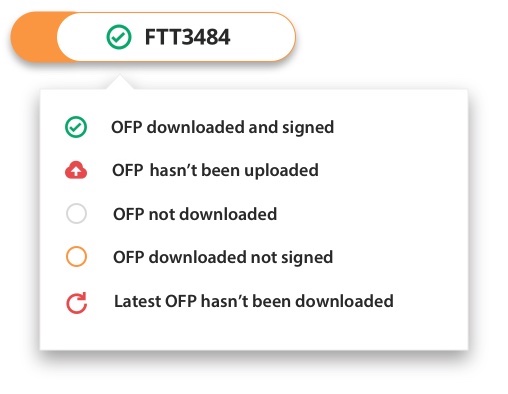Image resolution: width=508 pixels, height=394 pixels.
Task: Click the orange tab on the flight pill
Action: click(x=34, y=37)
